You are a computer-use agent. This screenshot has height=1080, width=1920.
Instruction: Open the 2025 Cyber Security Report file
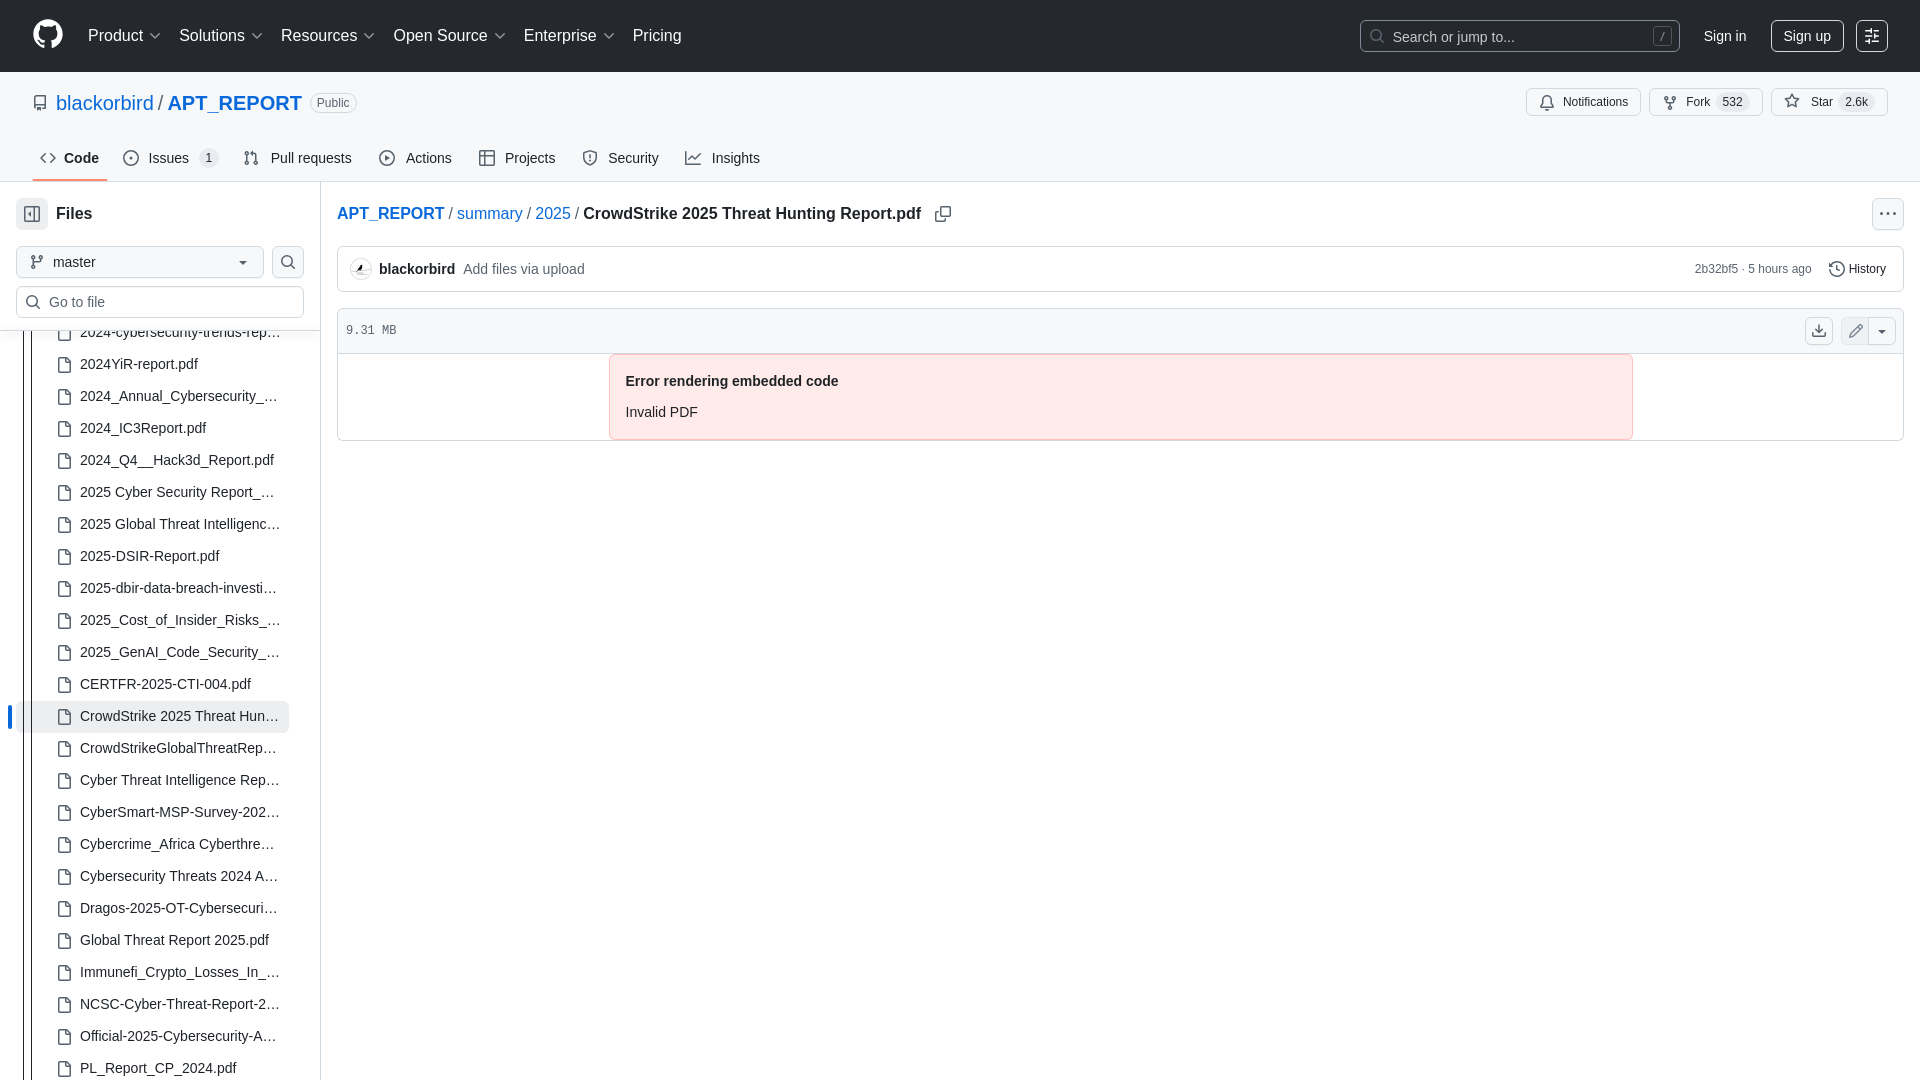pyautogui.click(x=177, y=492)
